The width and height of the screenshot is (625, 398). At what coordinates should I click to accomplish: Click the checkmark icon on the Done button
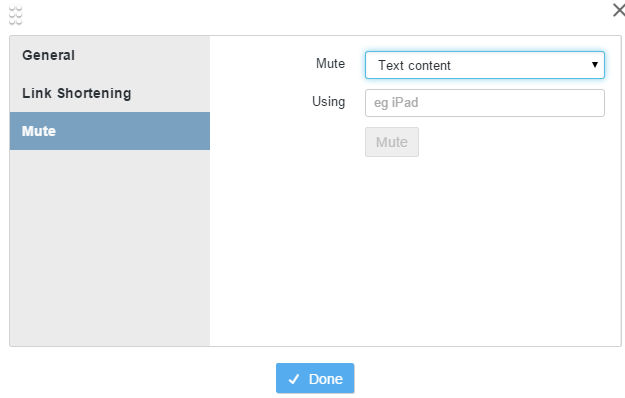tap(294, 379)
